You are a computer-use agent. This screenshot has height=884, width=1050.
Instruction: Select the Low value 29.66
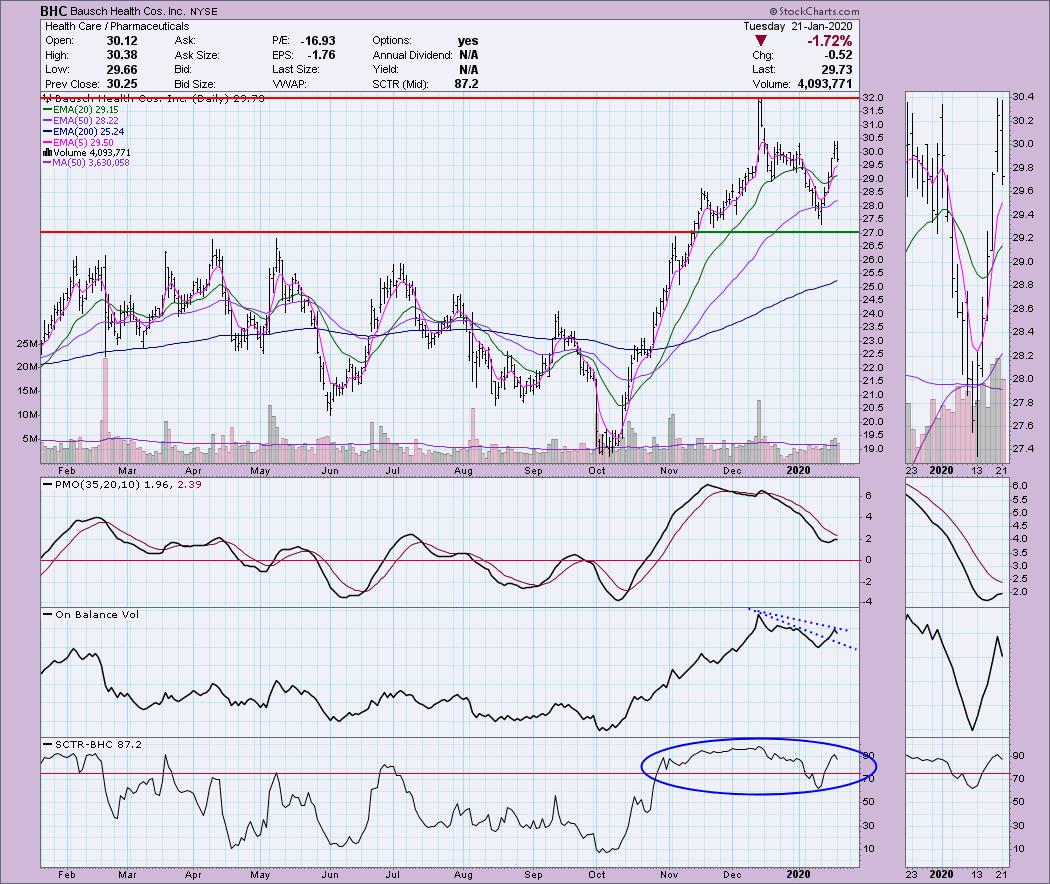(122, 70)
